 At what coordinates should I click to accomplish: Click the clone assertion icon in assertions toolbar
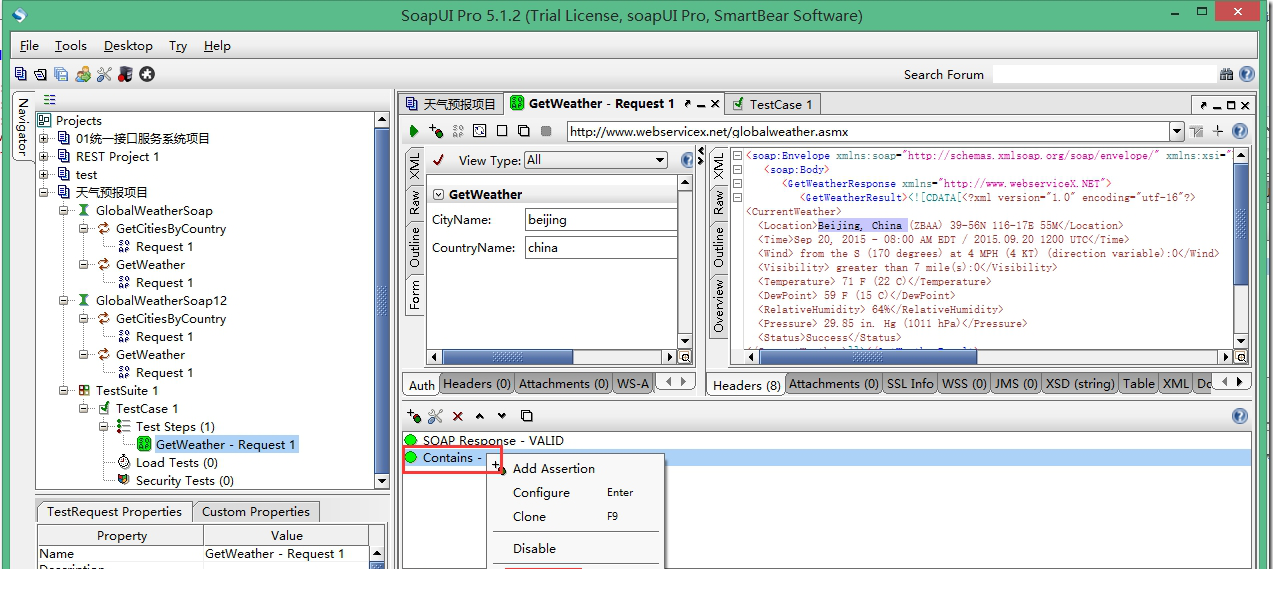(526, 416)
